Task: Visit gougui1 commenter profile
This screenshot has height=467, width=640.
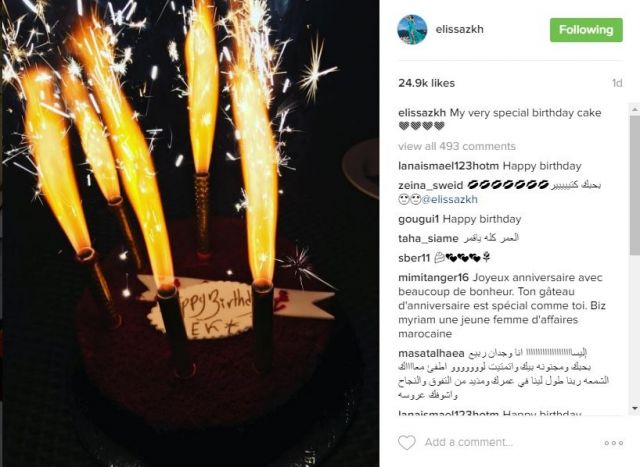Action: [x=418, y=219]
